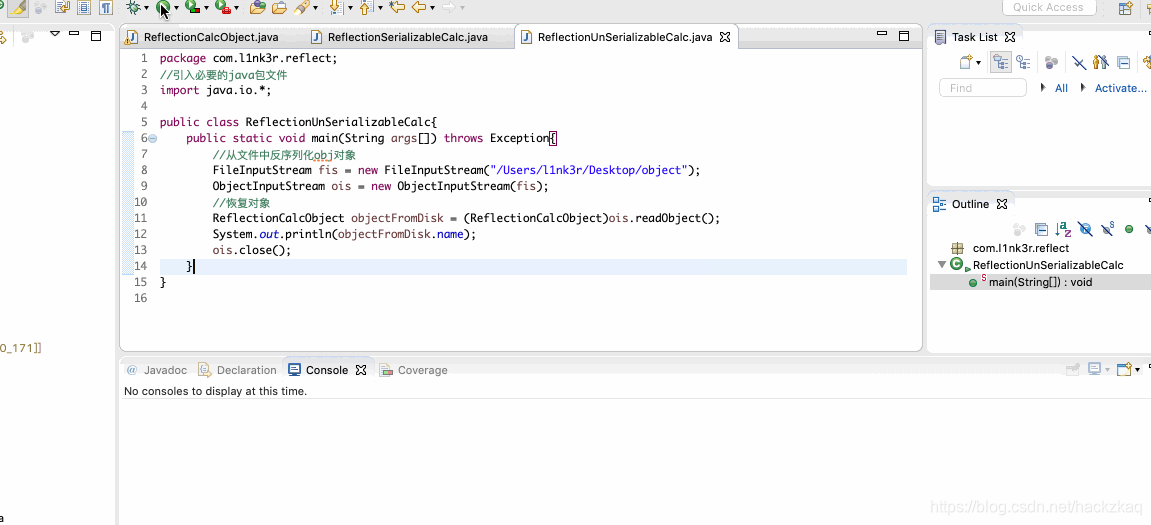Run the program with green Run button
The width and height of the screenshot is (1151, 525).
[163, 7]
